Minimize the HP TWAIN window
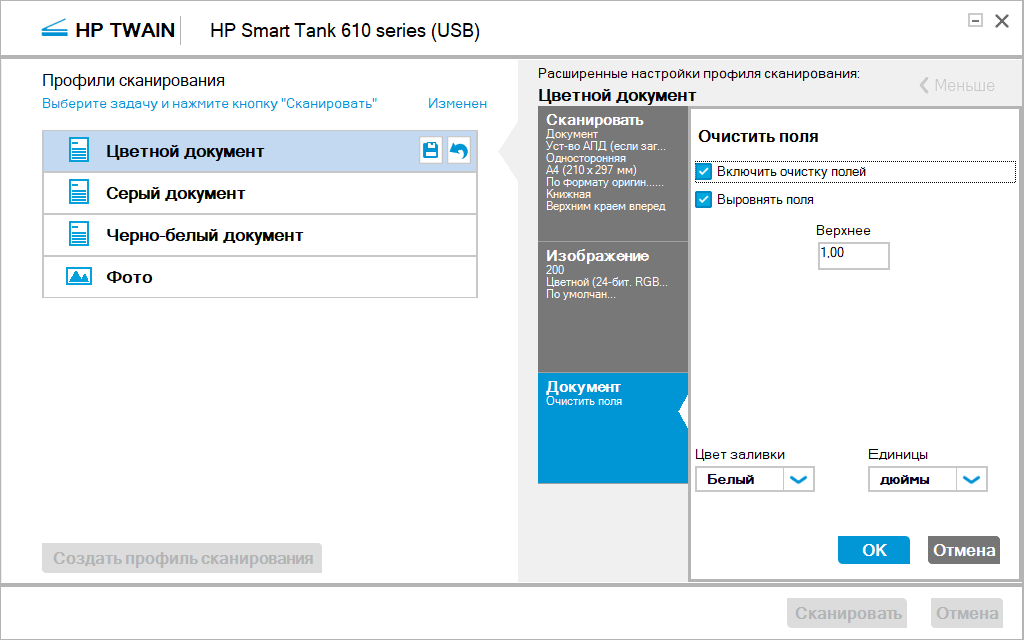 coord(975,21)
